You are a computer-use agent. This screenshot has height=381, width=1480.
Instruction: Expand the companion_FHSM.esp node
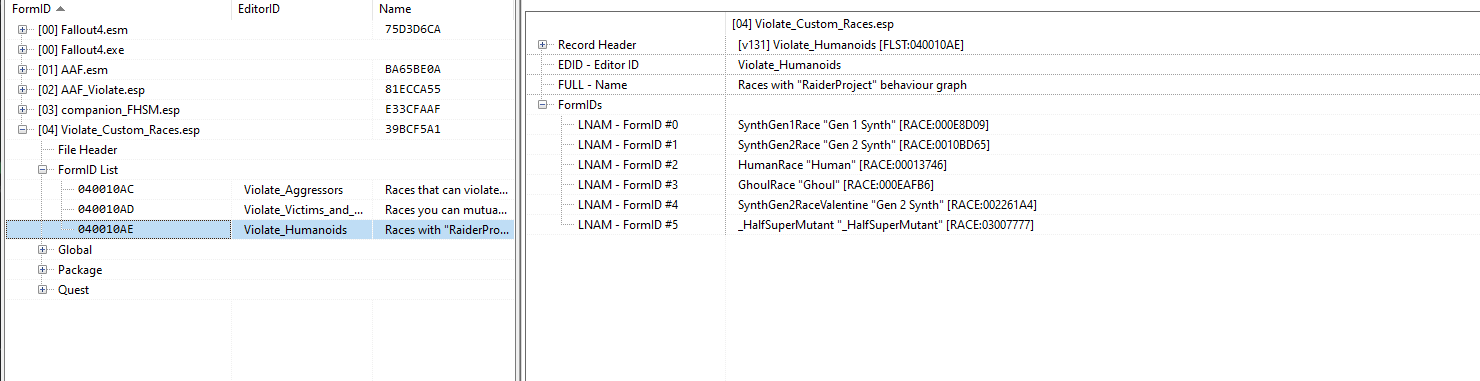click(23, 109)
